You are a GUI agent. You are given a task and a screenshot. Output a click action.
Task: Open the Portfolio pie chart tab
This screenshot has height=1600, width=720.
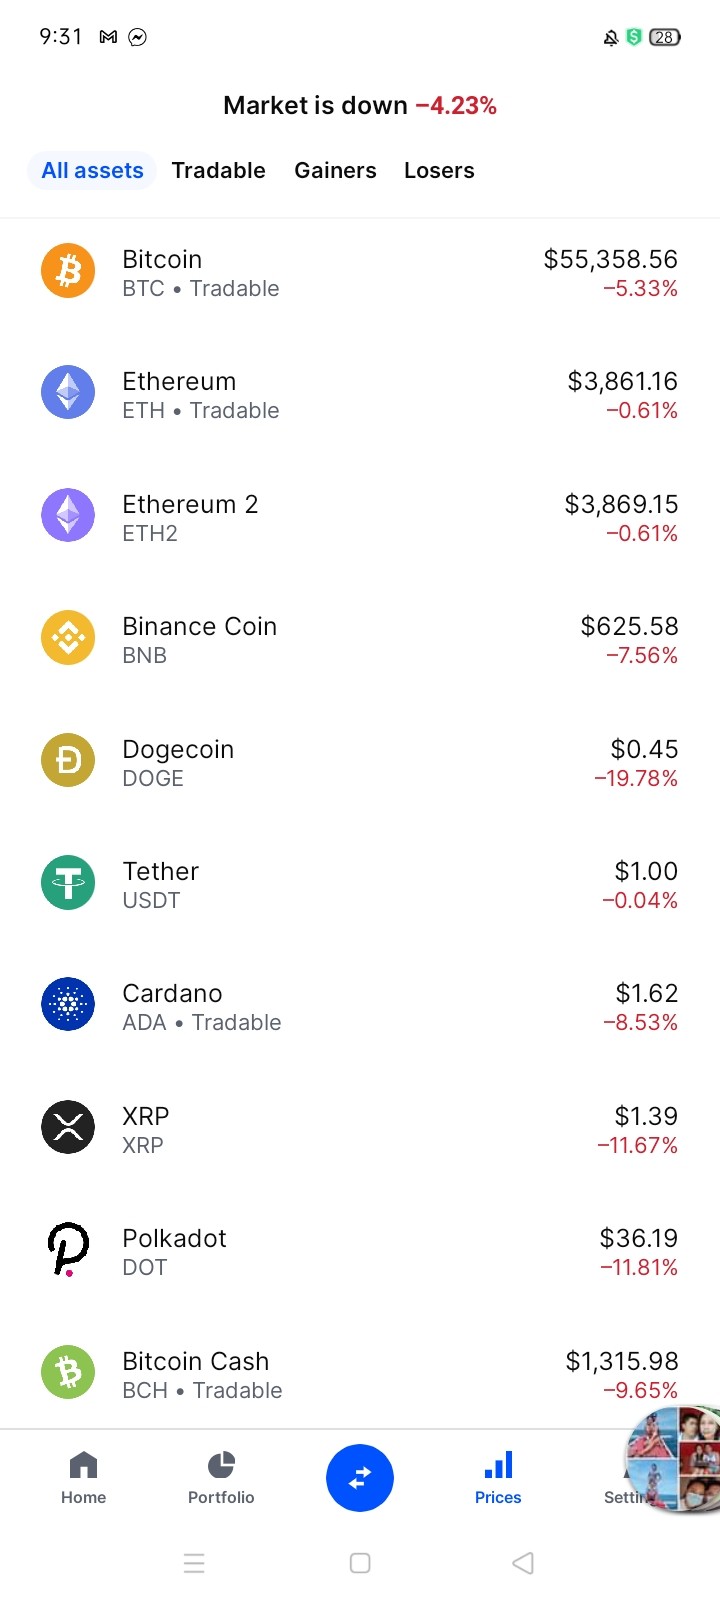point(221,1478)
